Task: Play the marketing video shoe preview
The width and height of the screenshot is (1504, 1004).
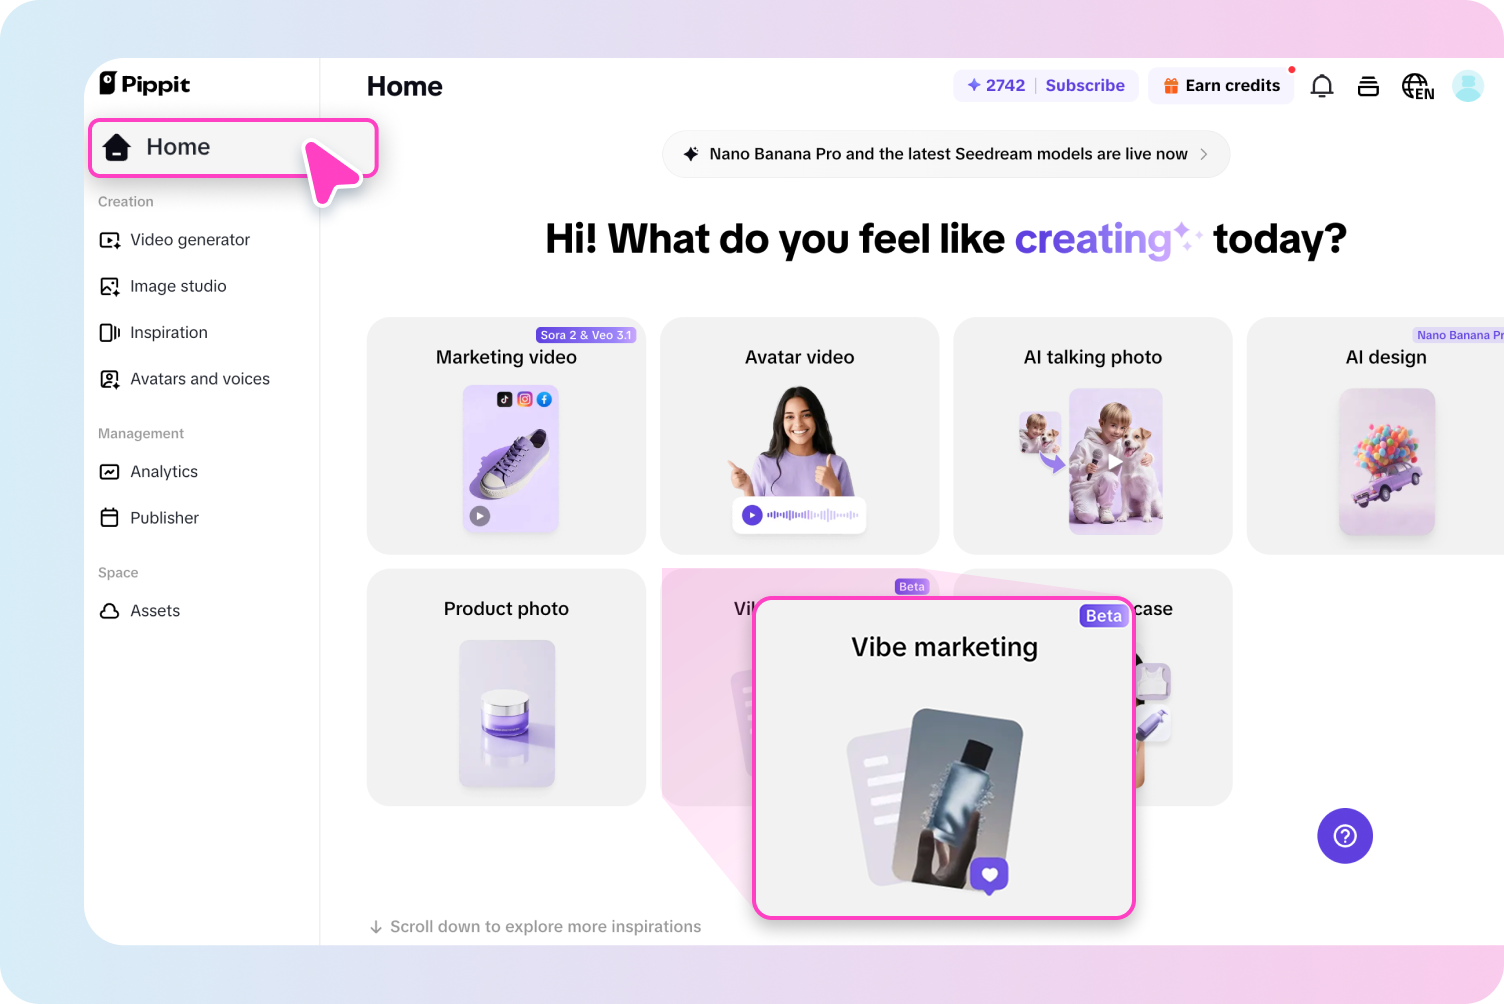Action: 480,516
